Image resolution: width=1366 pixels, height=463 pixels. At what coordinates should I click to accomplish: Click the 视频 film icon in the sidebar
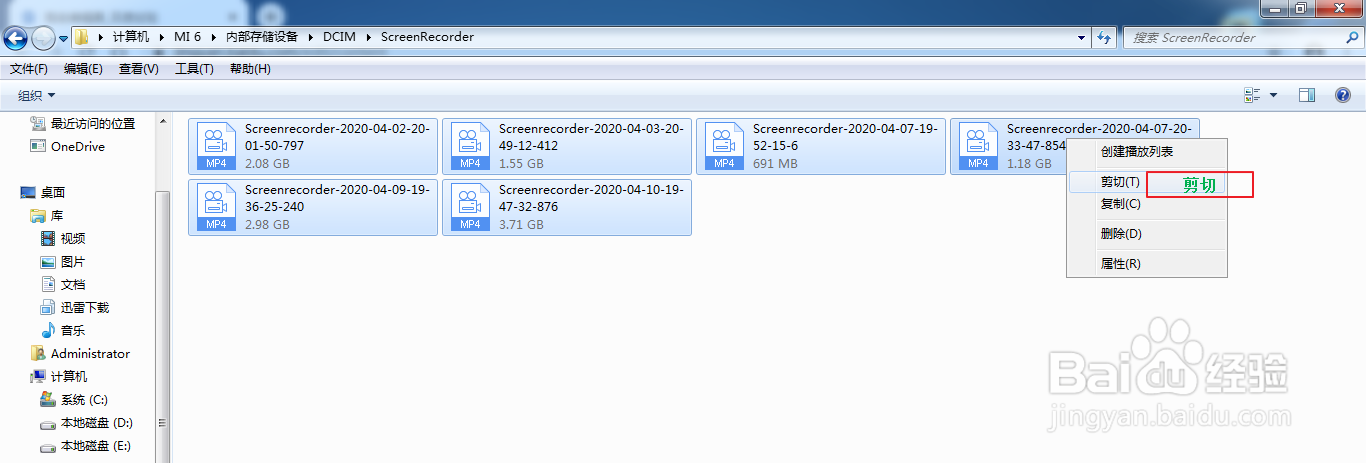point(48,238)
